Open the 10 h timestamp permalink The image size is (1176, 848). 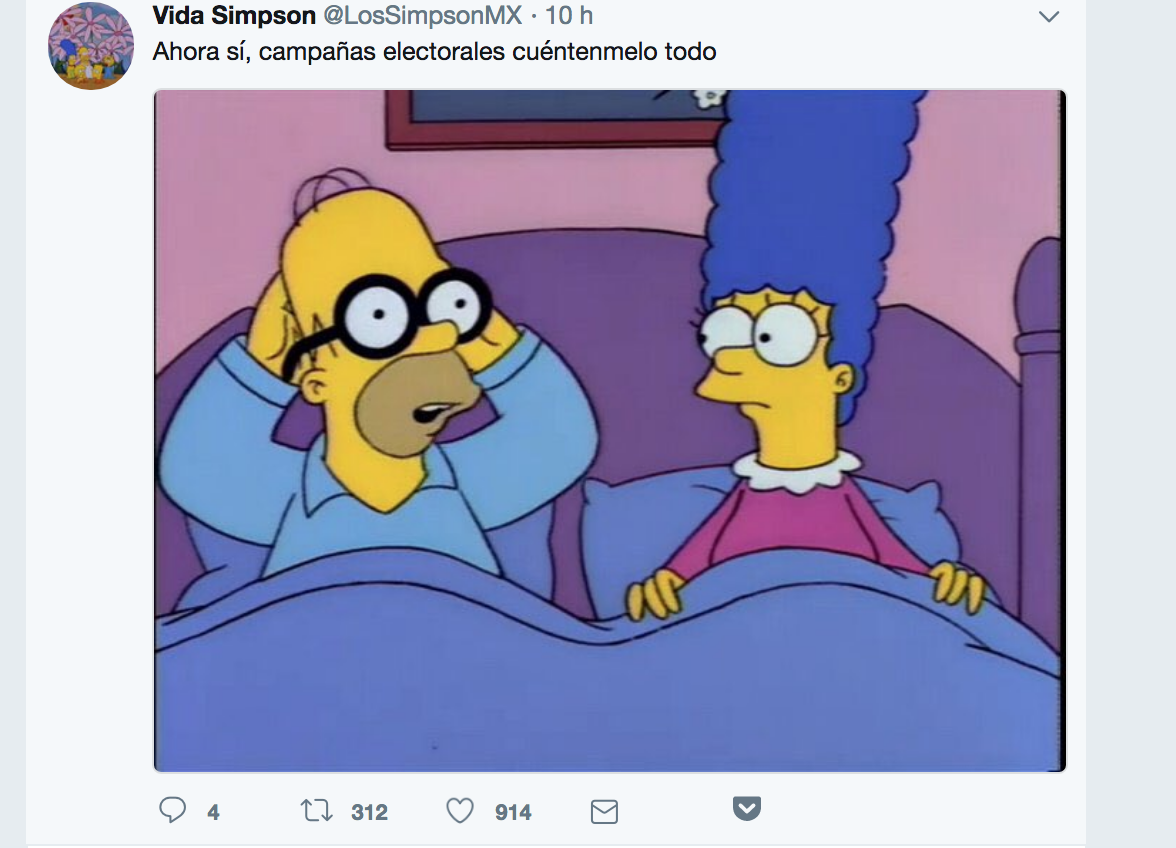(568, 15)
